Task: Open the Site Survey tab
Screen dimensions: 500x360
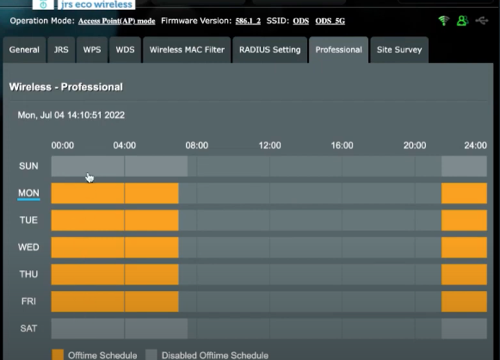Action: (x=399, y=50)
